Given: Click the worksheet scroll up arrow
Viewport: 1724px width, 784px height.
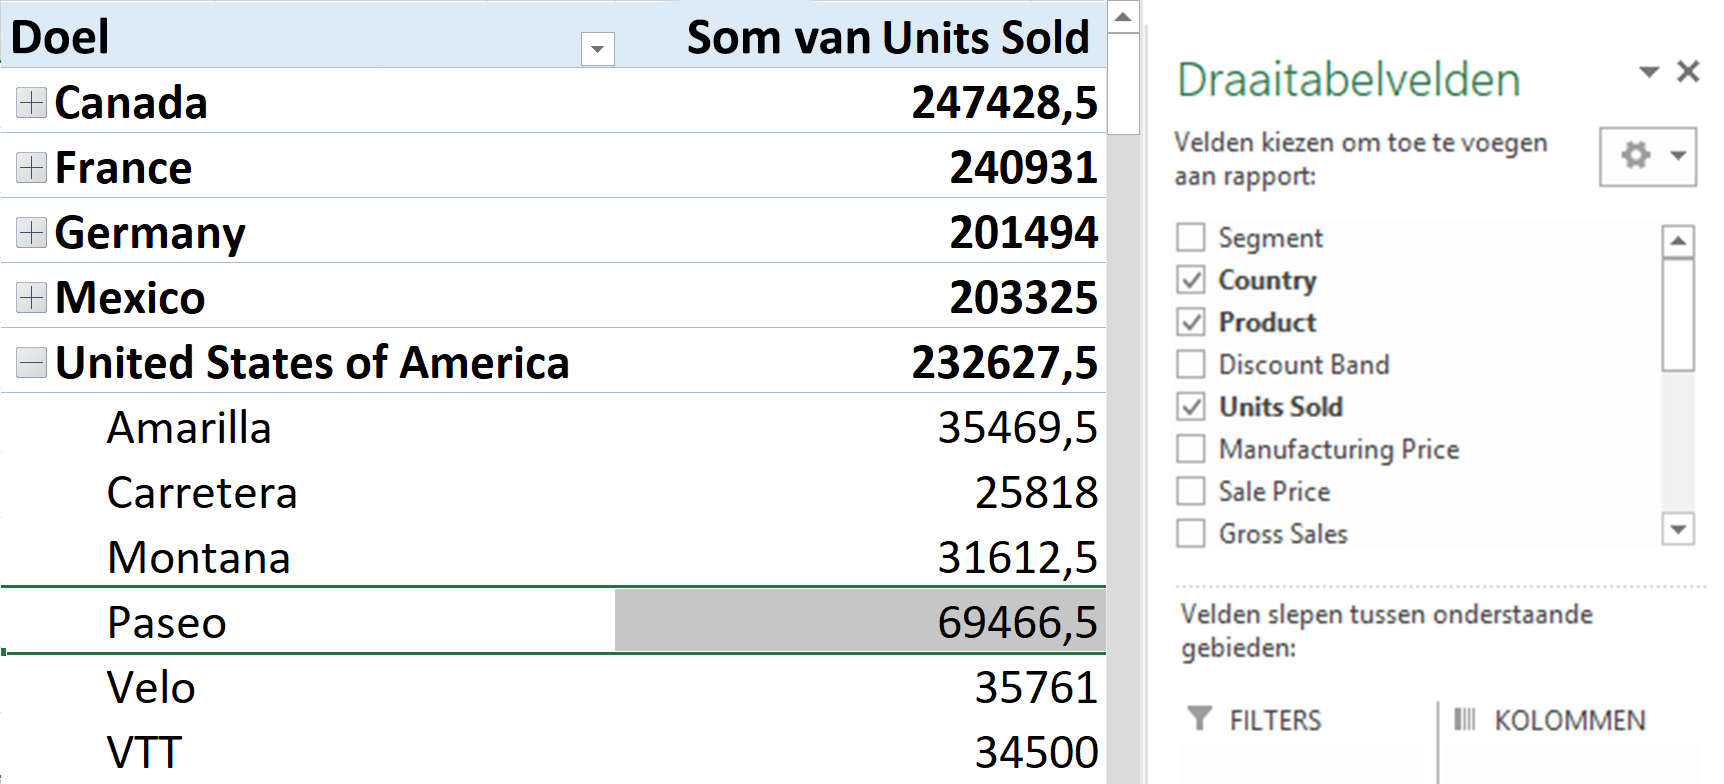Looking at the screenshot, I should [1123, 17].
